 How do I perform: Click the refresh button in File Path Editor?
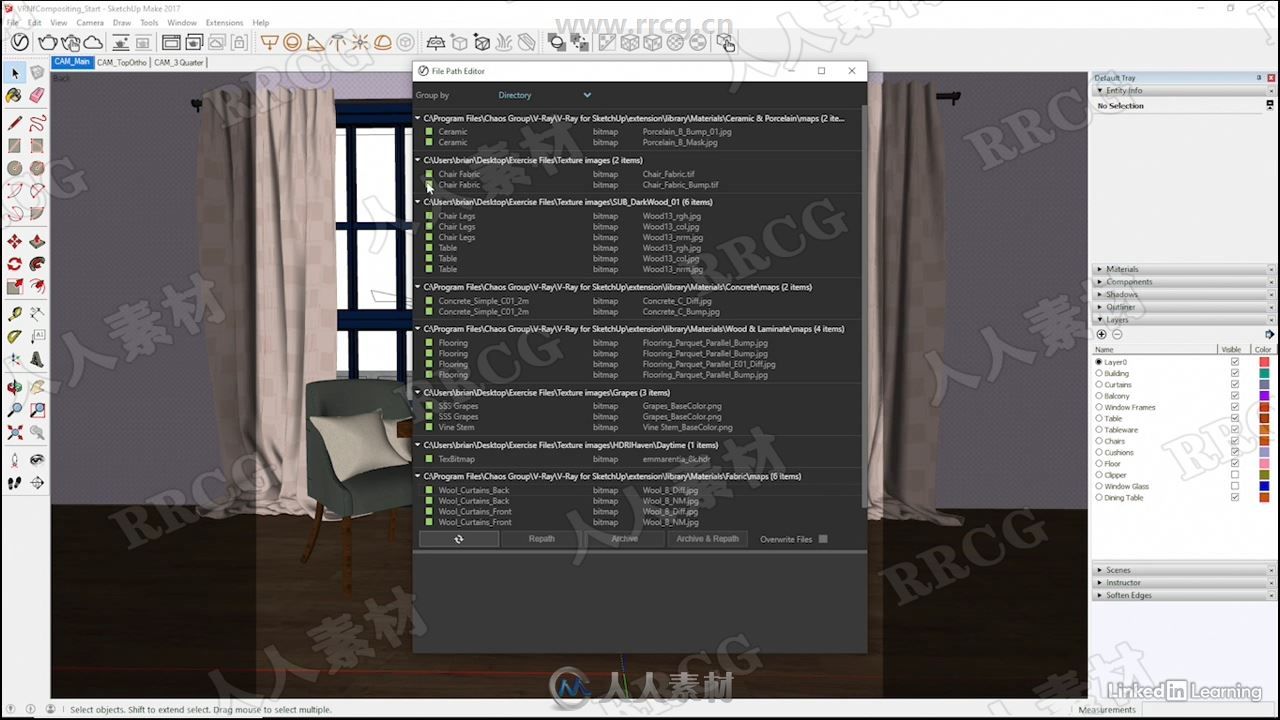(x=459, y=539)
